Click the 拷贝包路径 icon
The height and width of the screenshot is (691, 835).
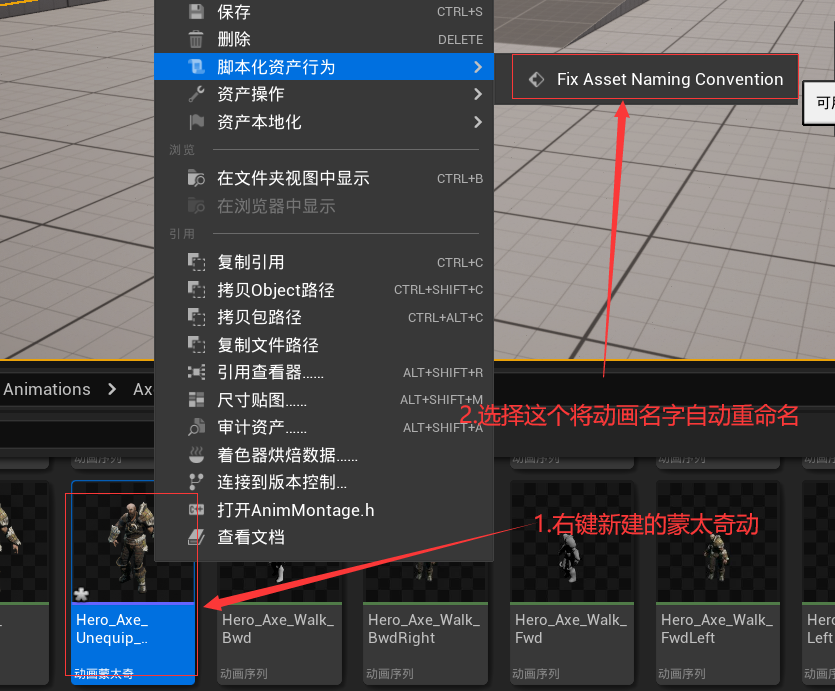point(197,317)
